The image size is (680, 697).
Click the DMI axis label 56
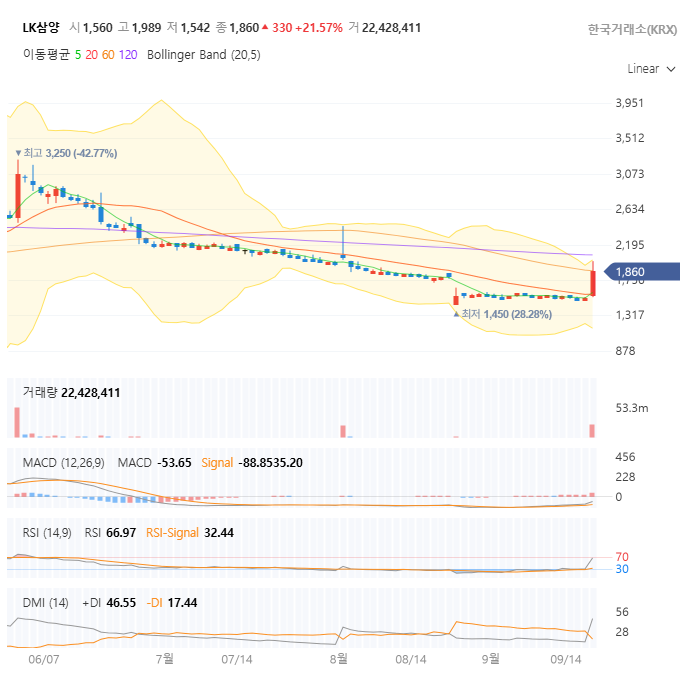click(622, 612)
